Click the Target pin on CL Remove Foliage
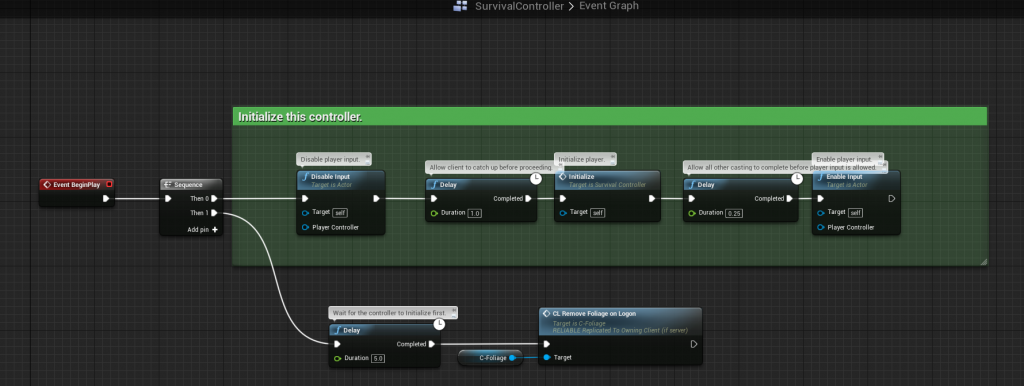The height and width of the screenshot is (386, 1024). (547, 358)
